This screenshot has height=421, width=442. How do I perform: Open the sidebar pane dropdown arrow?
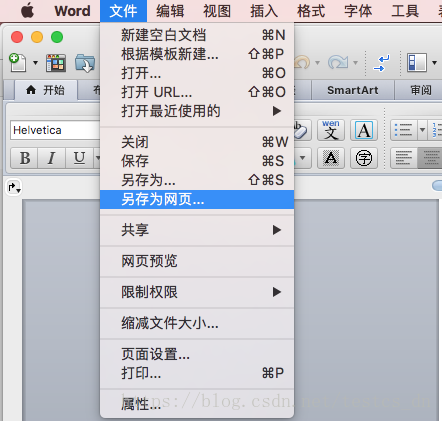tap(434, 63)
